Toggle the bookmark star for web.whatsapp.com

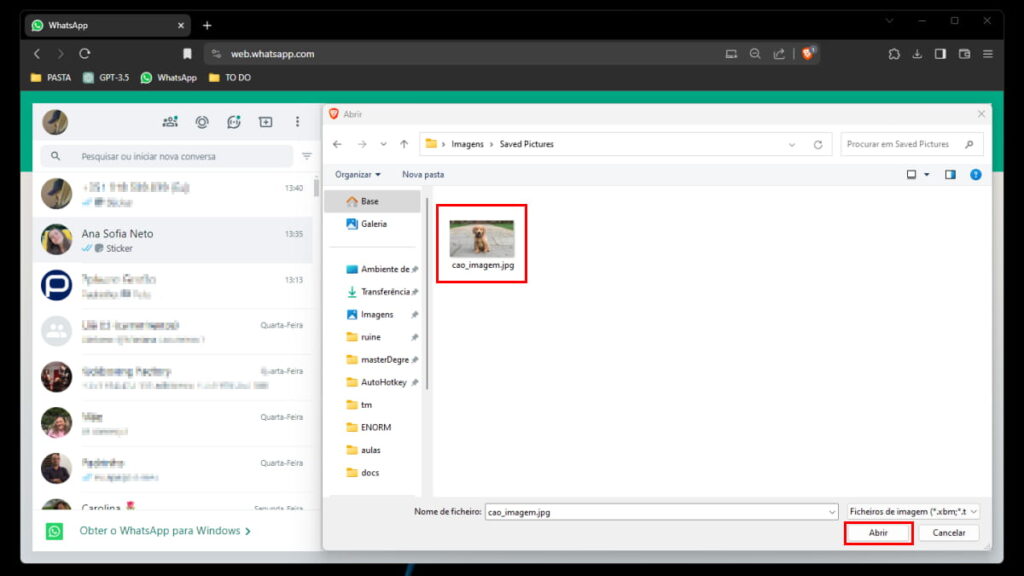click(188, 54)
